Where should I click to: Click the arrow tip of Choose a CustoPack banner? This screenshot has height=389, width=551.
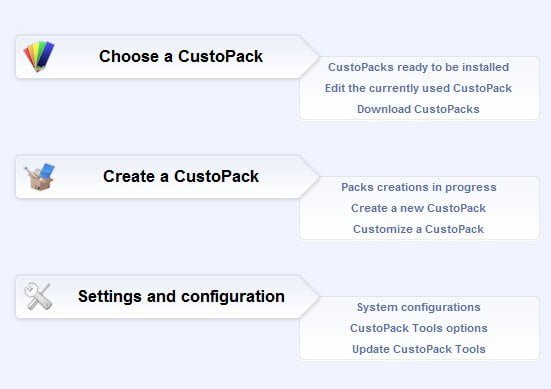310,57
